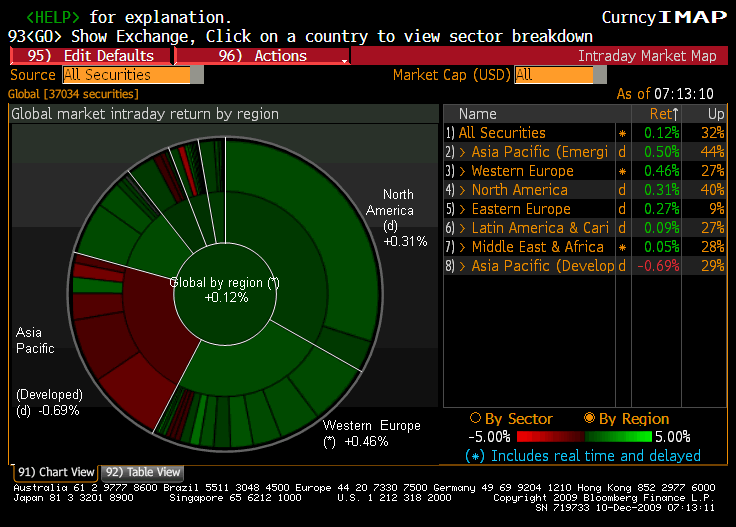The width and height of the screenshot is (736, 527).
Task: Click the North America +0.31% chart label
Action: pyautogui.click(x=397, y=218)
